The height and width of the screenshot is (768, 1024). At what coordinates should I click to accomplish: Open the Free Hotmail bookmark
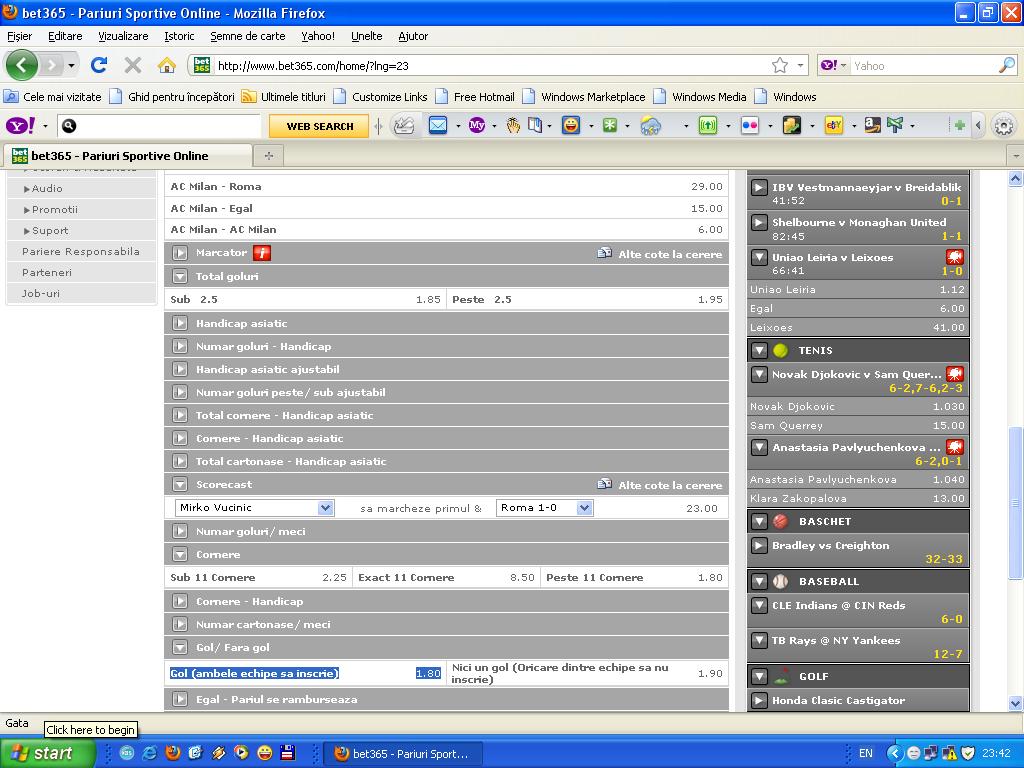476,97
